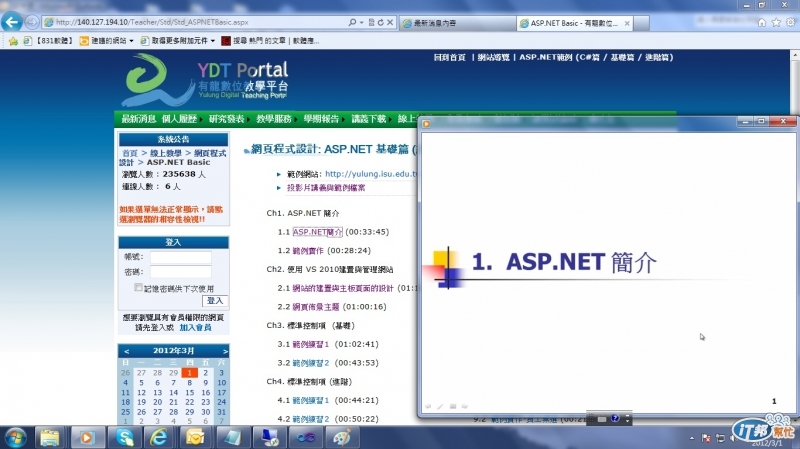The width and height of the screenshot is (800, 449).
Task: Show hidden tray icons arrow
Action: click(x=692, y=438)
